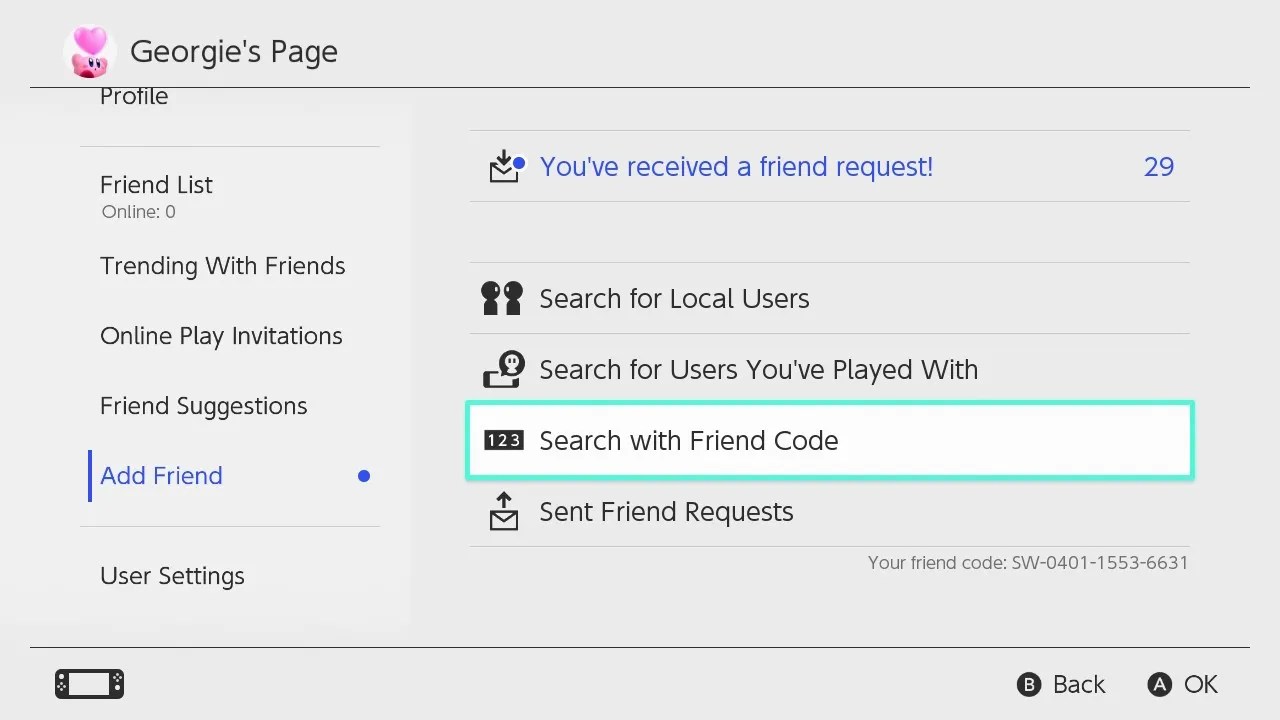Click Georgie's Kirby profile picture
The height and width of the screenshot is (720, 1280).
[91, 49]
